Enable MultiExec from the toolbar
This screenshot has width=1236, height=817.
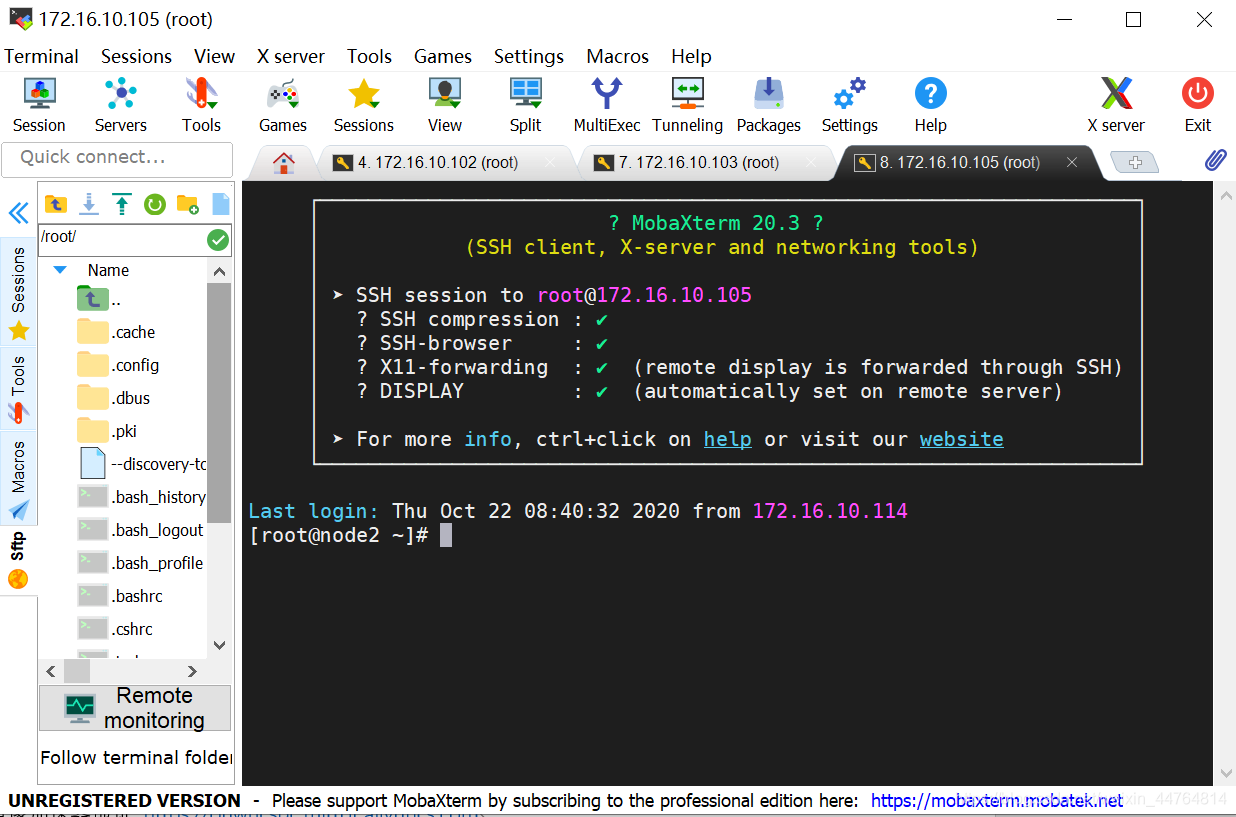click(607, 105)
